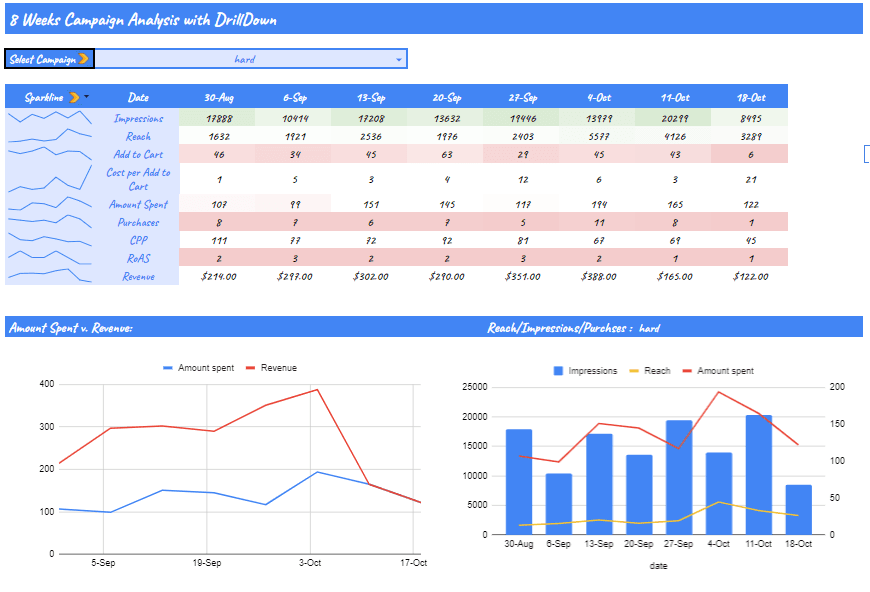The image size is (870, 592).
Task: Click the RoAS row label
Action: 138,259
